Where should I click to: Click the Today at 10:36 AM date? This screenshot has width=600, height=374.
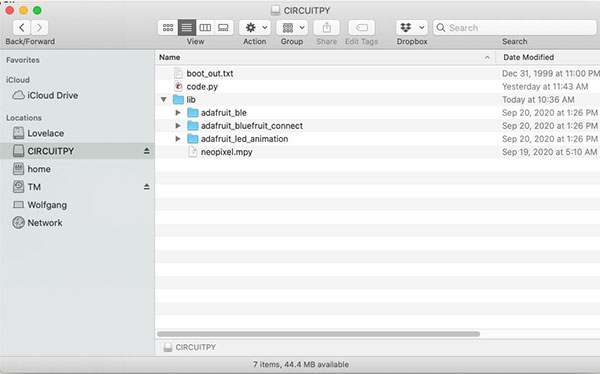(x=538, y=100)
